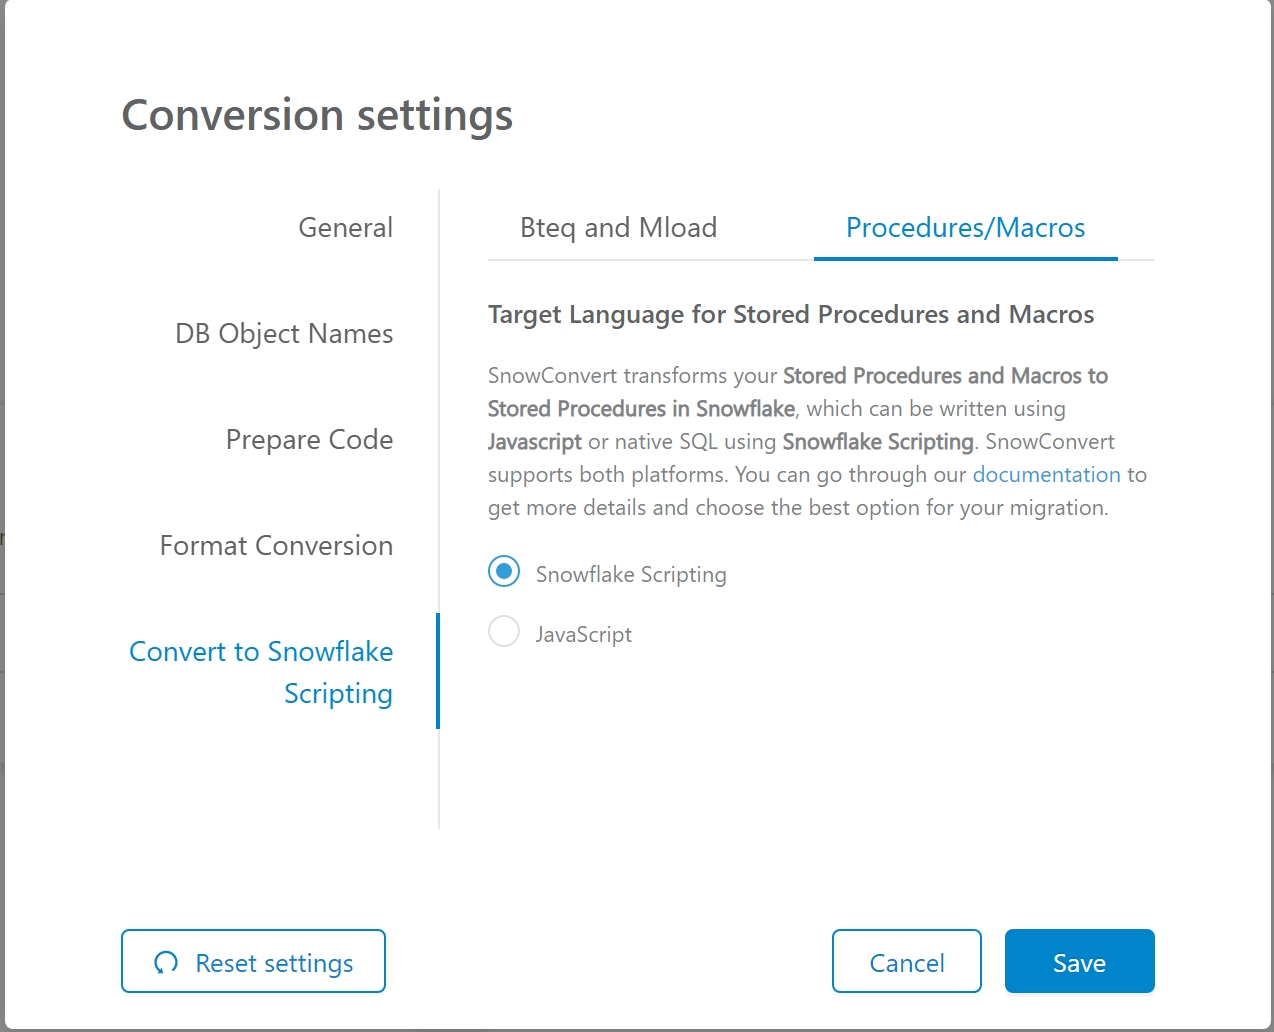Open Format Conversion settings

point(276,546)
